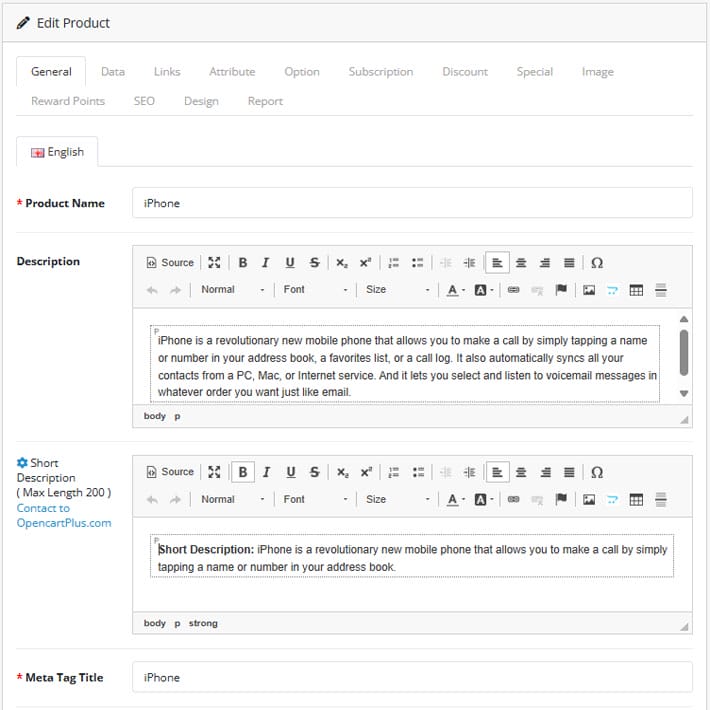Insert numbered list in Short Description editor
710x710 pixels.
coord(394,472)
